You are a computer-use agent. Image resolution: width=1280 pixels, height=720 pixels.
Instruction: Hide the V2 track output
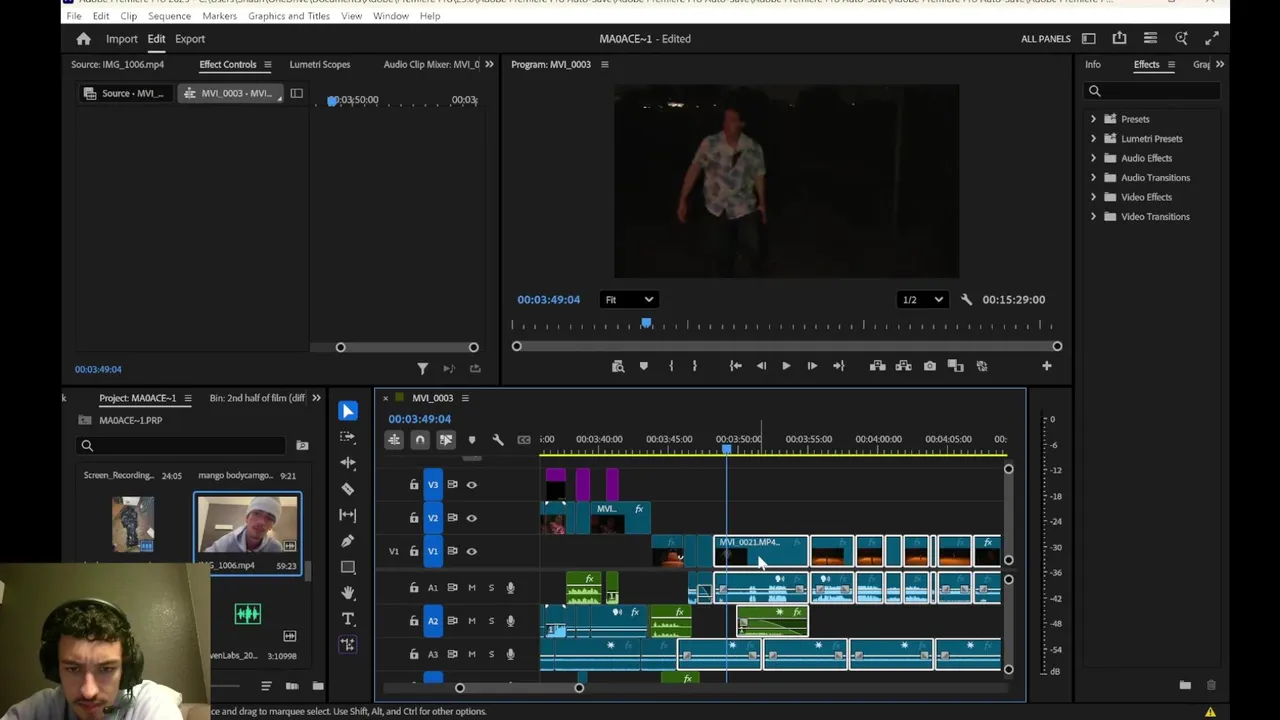pos(471,518)
